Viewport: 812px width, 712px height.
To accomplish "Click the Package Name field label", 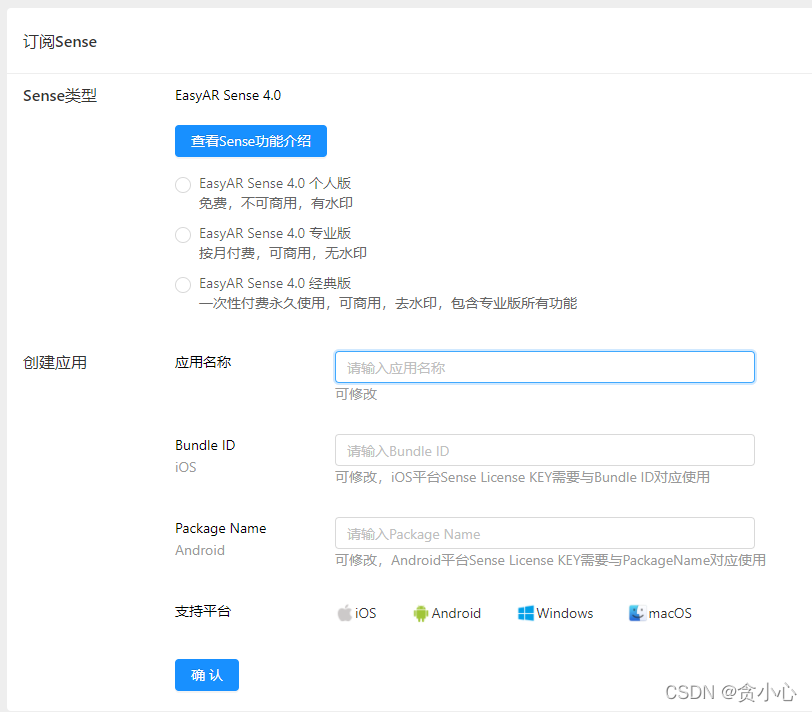I will (221, 528).
